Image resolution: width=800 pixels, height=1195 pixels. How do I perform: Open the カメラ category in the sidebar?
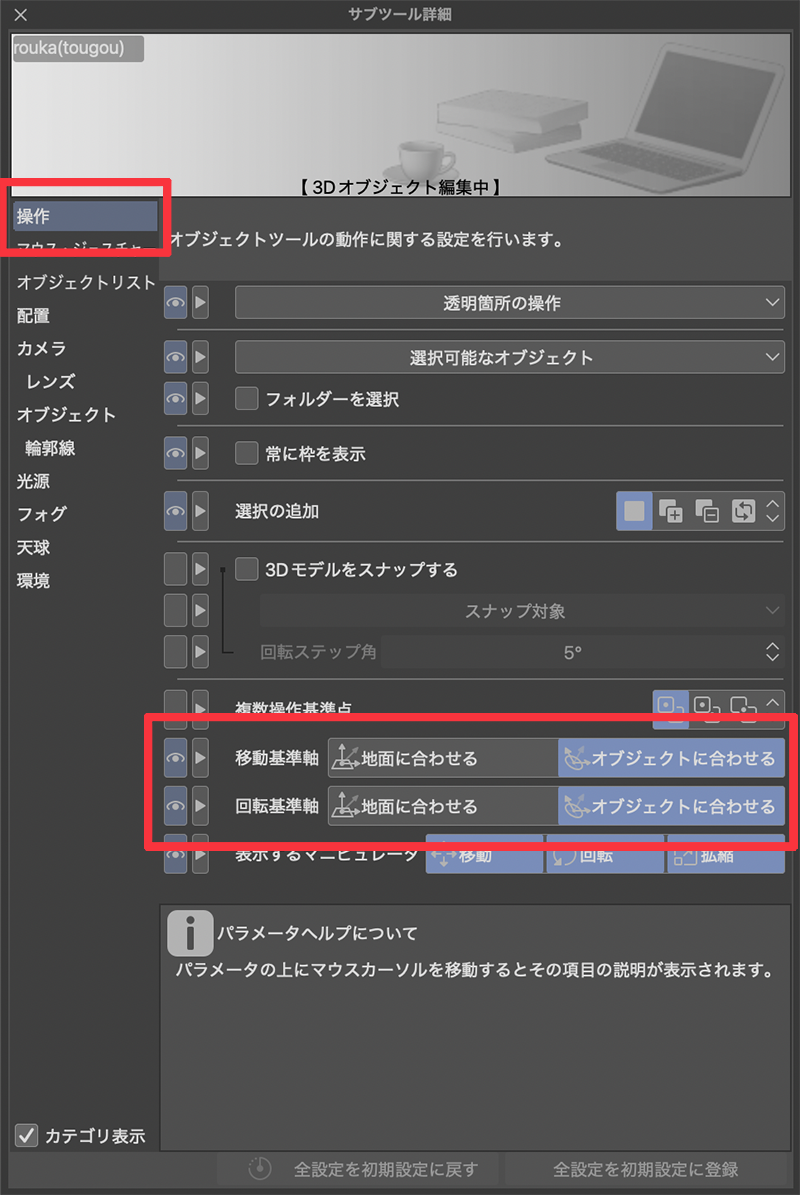(x=42, y=349)
